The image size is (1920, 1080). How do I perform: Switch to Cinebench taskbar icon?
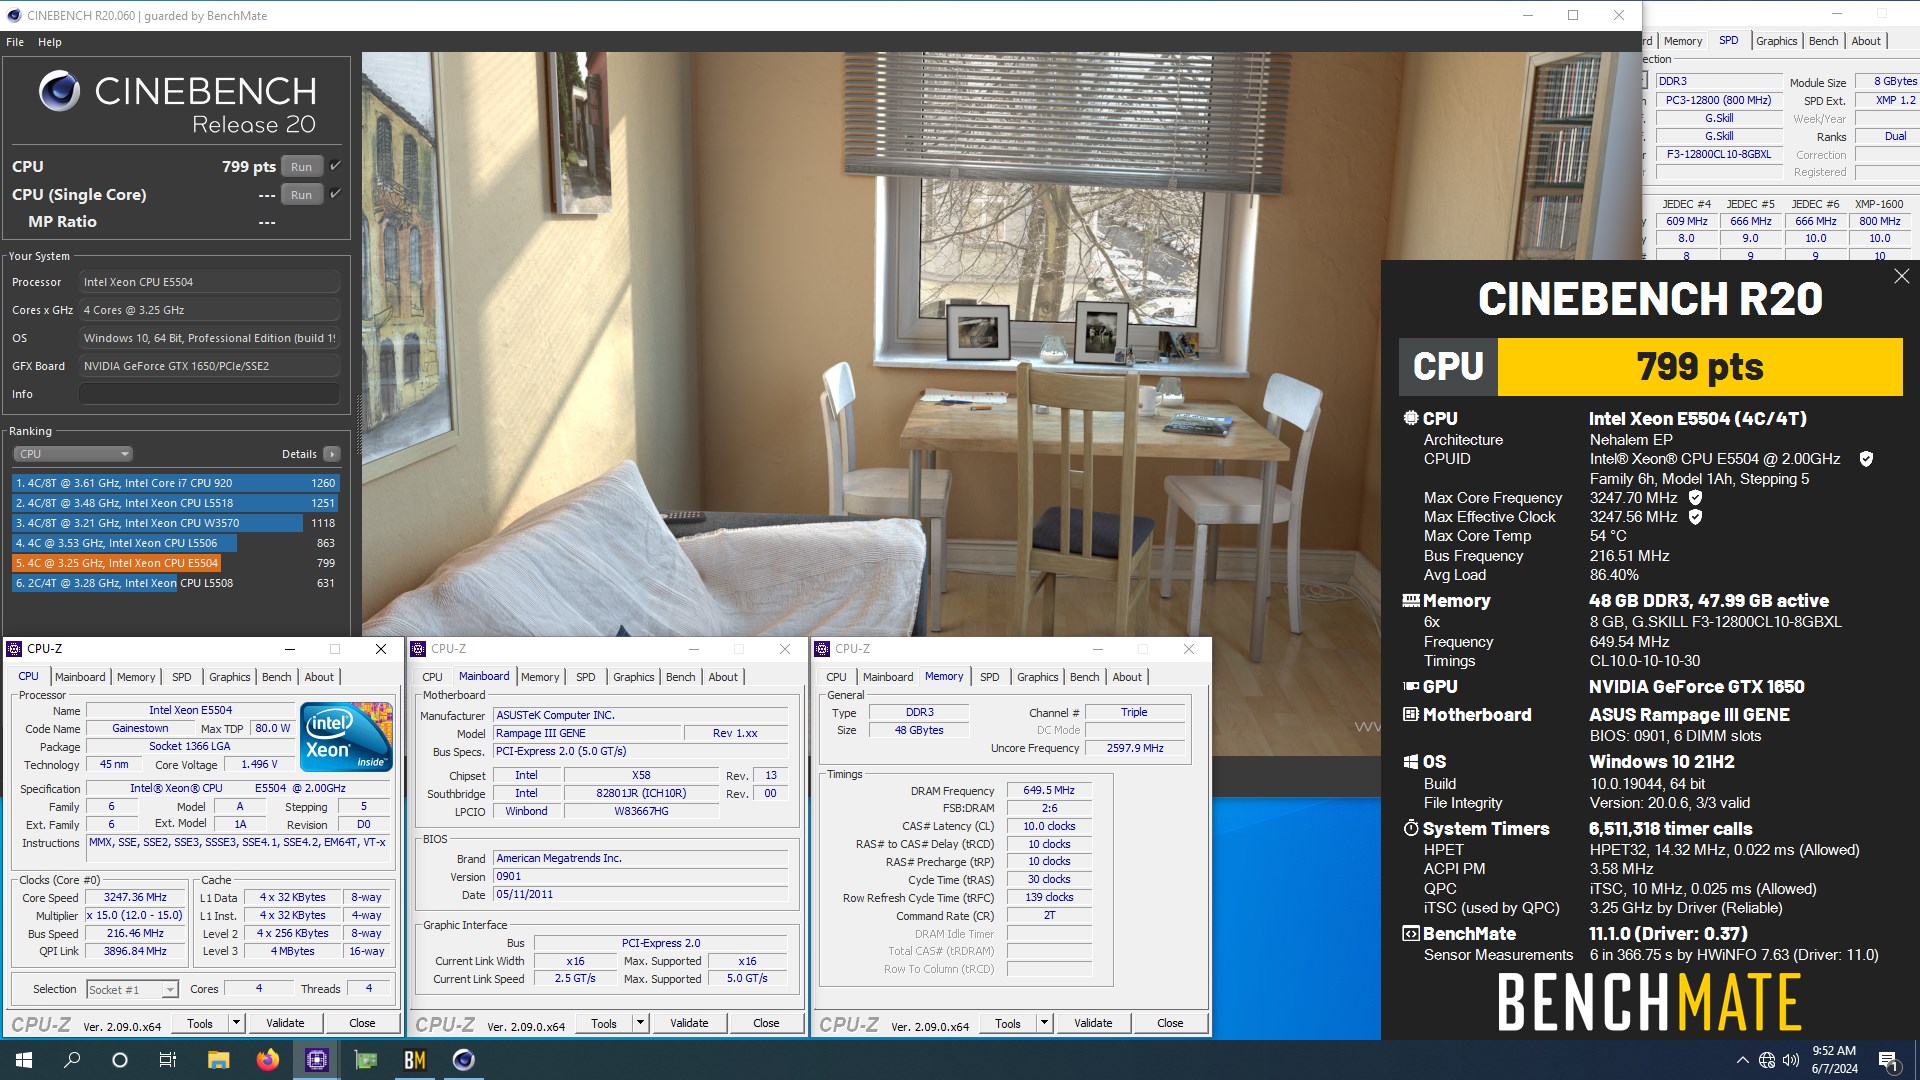(x=463, y=1060)
